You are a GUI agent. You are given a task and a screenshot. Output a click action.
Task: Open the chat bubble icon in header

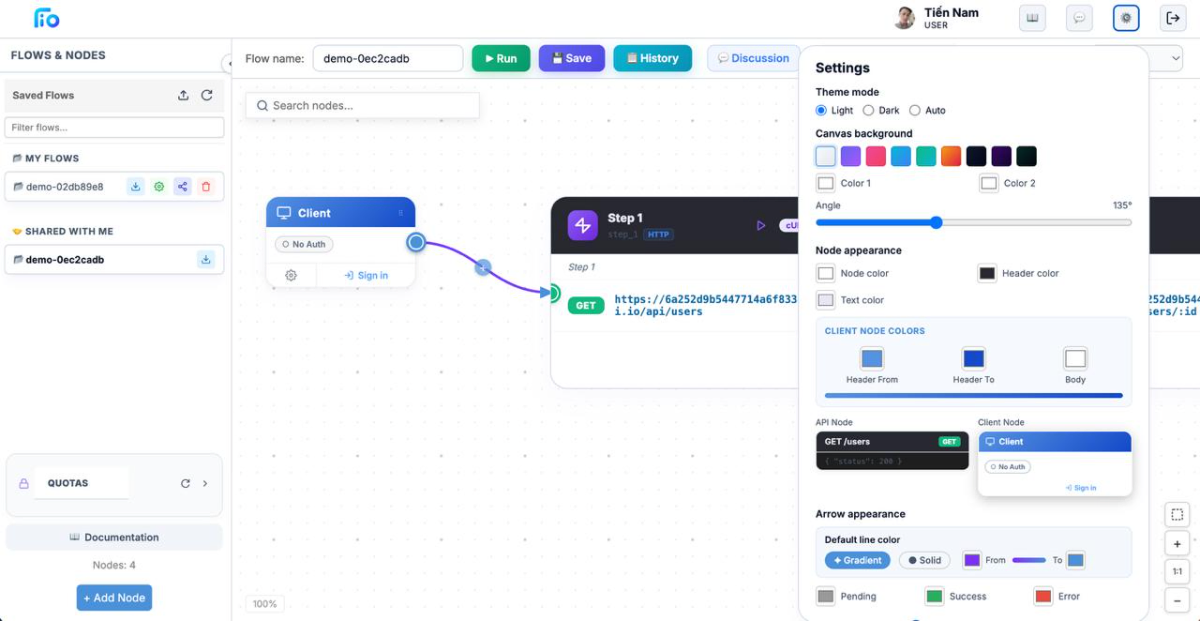click(x=1079, y=18)
